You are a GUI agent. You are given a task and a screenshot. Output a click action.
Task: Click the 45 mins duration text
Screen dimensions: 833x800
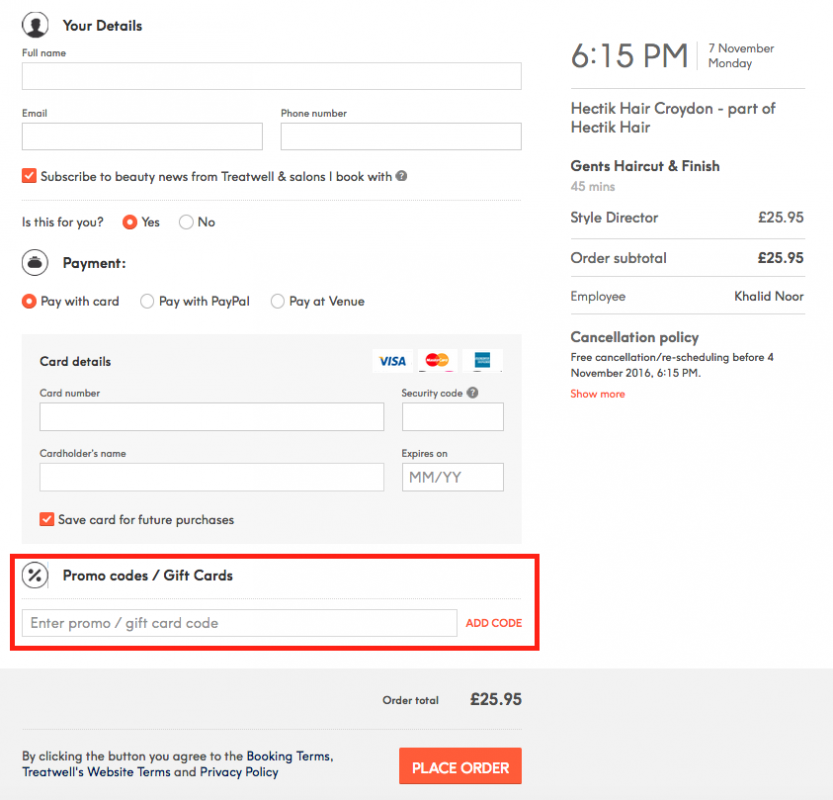(x=593, y=186)
